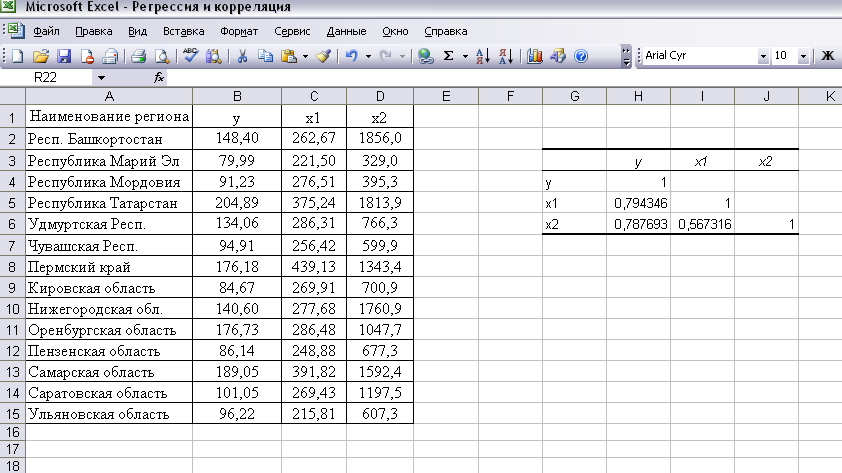Open the font size 10 dropdown
The height and width of the screenshot is (473, 842).
point(803,56)
